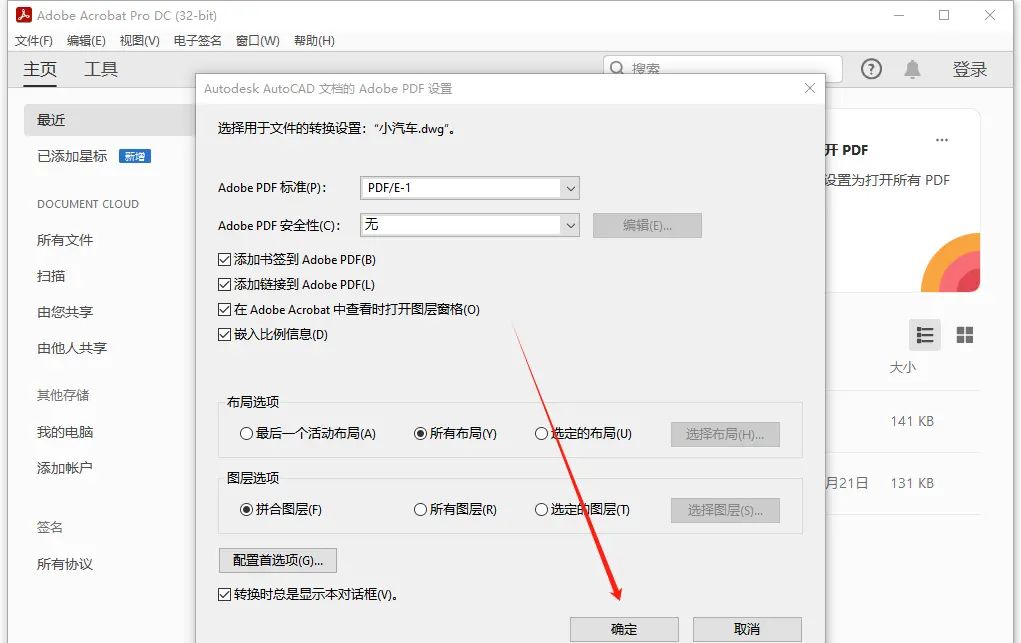1021x643 pixels.
Task: Click the 编辑(E)... button
Action: [x=647, y=225]
